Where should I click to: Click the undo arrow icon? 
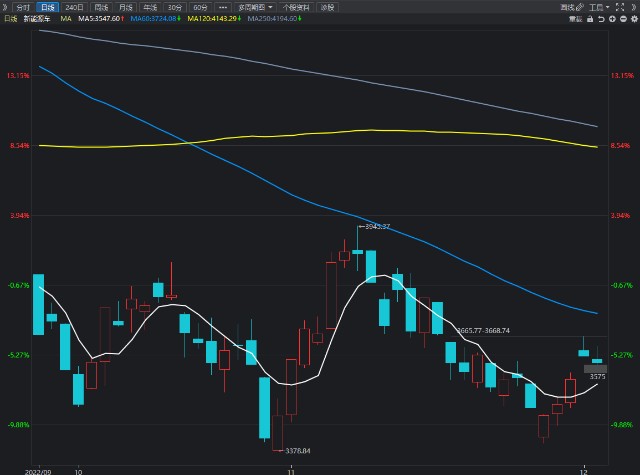(601, 19)
